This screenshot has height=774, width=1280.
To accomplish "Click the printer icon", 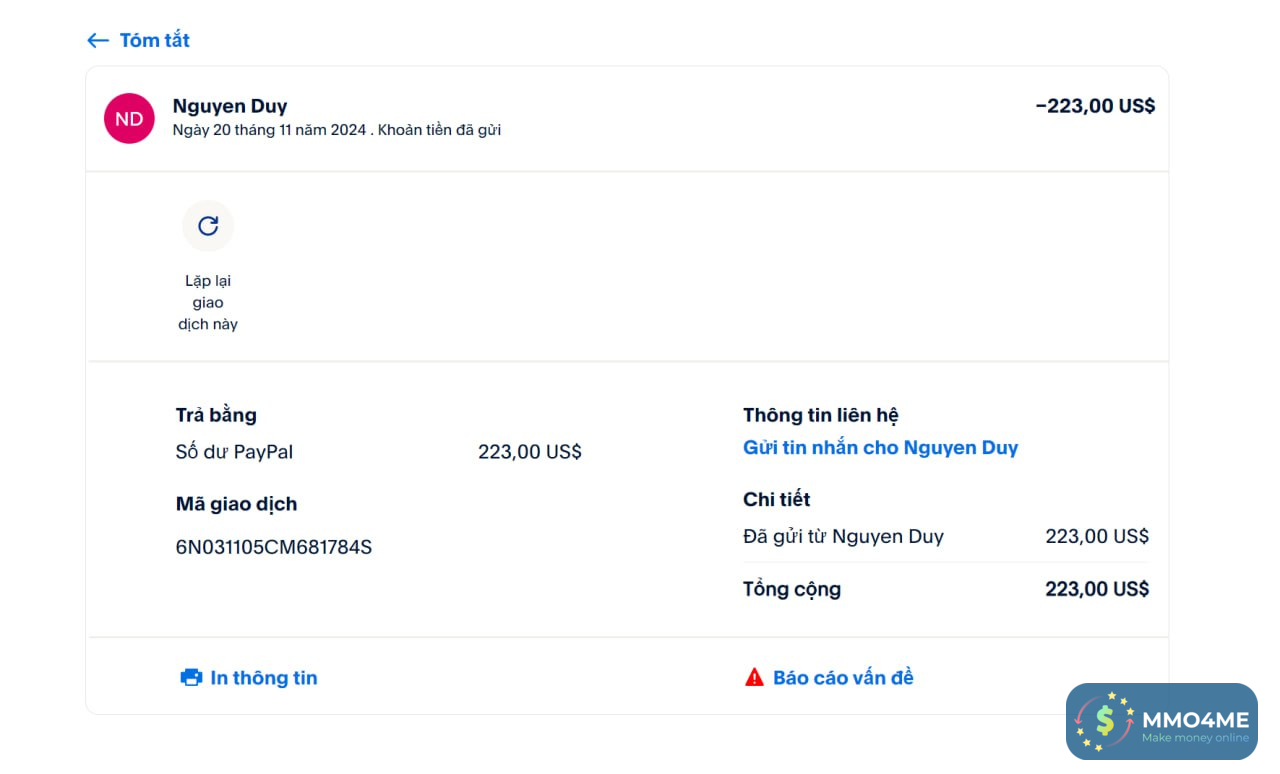I will pyautogui.click(x=191, y=678).
